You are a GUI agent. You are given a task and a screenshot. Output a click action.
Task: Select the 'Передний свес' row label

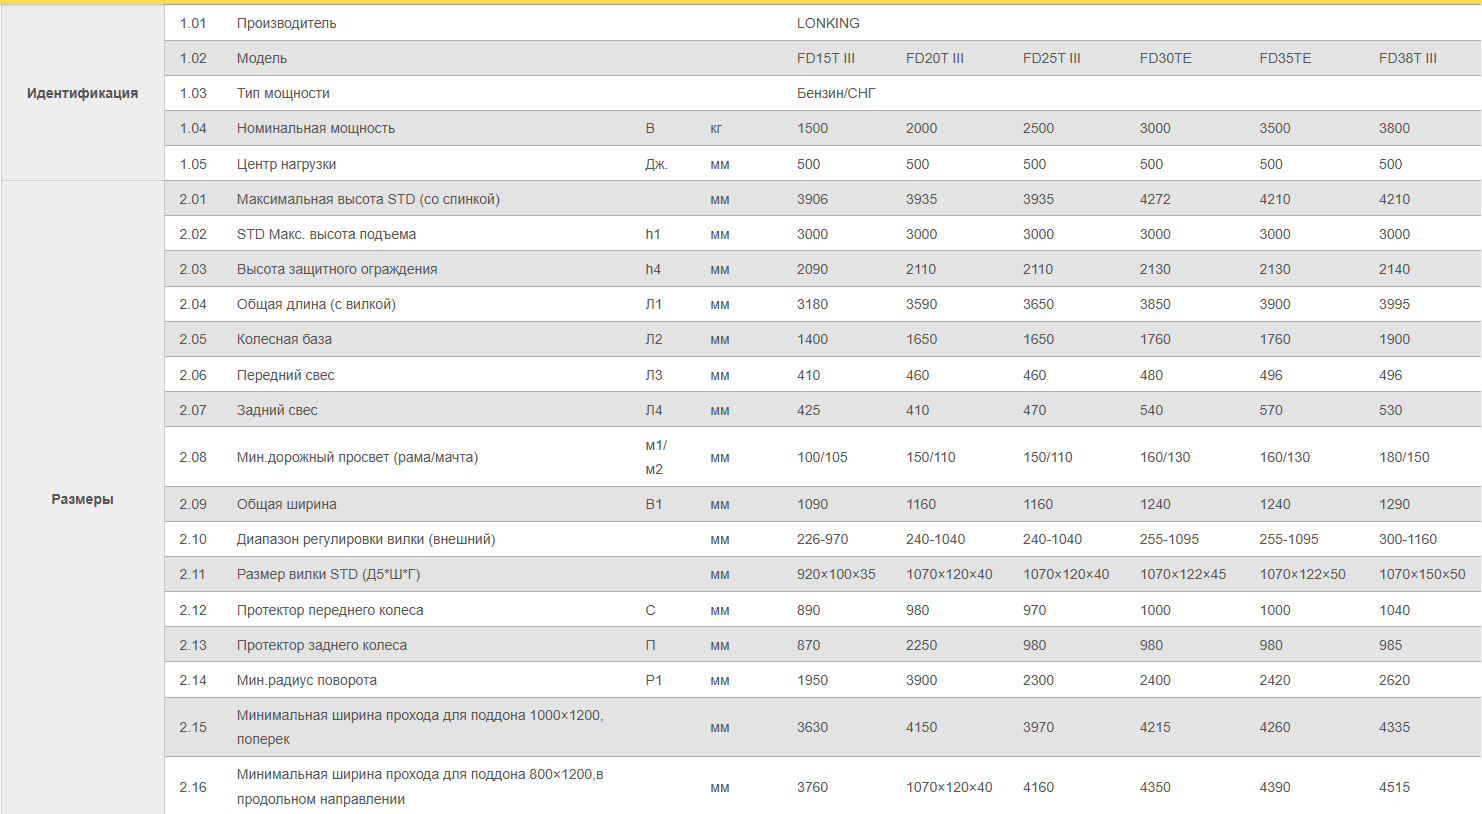pos(286,375)
